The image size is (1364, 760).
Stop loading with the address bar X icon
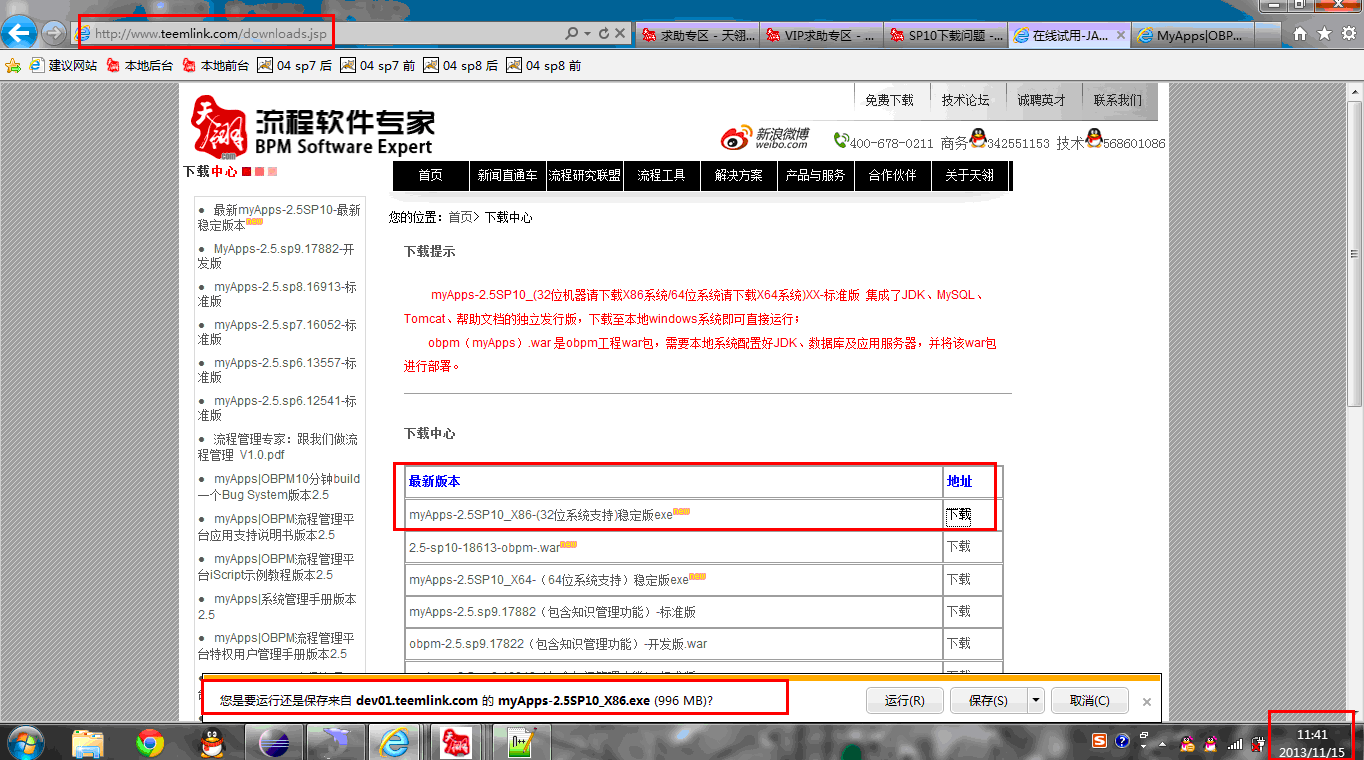tap(620, 34)
